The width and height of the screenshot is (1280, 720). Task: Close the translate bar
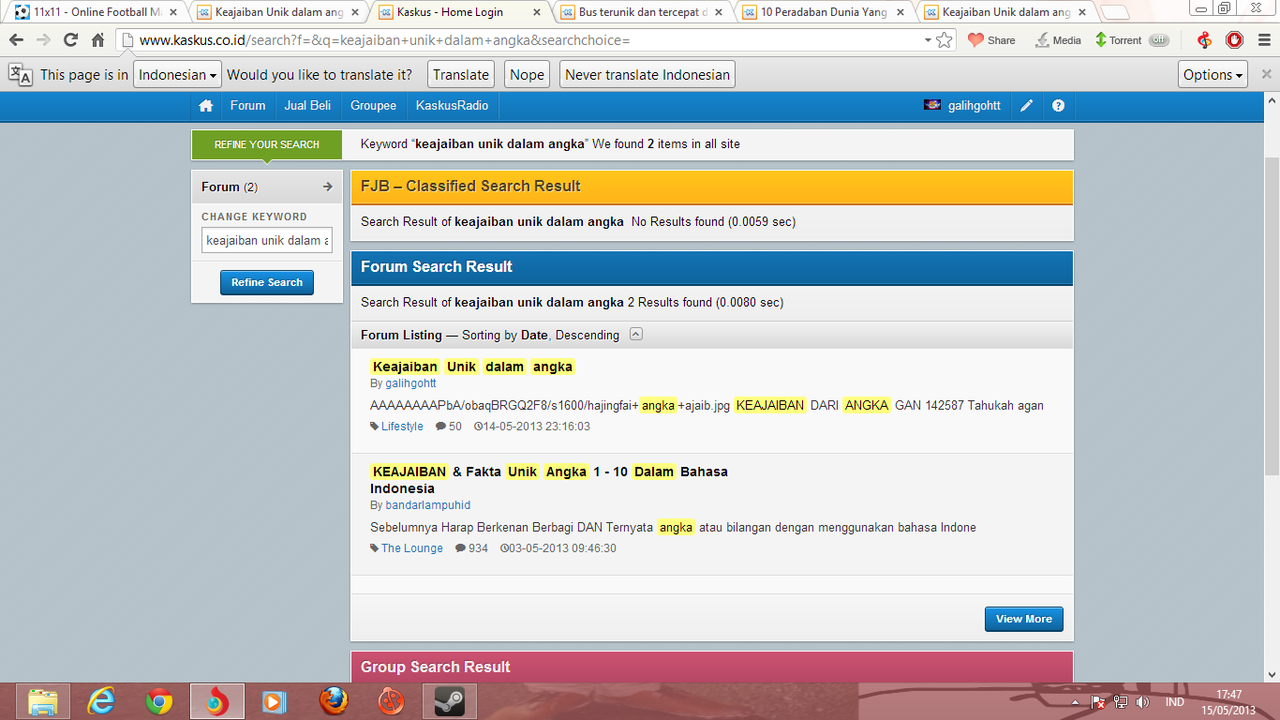tap(1266, 75)
